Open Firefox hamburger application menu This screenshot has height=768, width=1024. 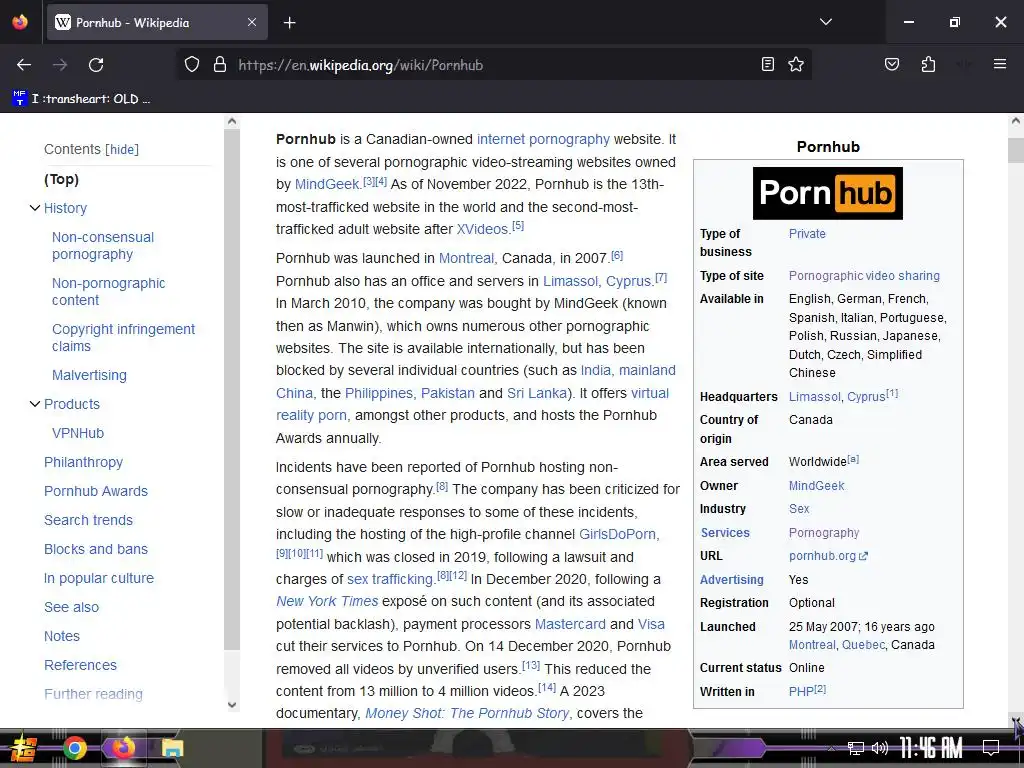pyautogui.click(x=1000, y=64)
